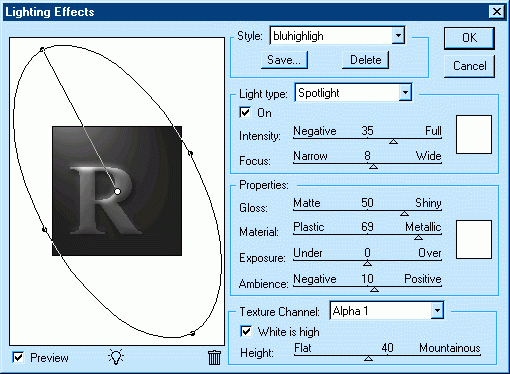
Task: Click the Gloss slider thumb
Action: [x=404, y=213]
